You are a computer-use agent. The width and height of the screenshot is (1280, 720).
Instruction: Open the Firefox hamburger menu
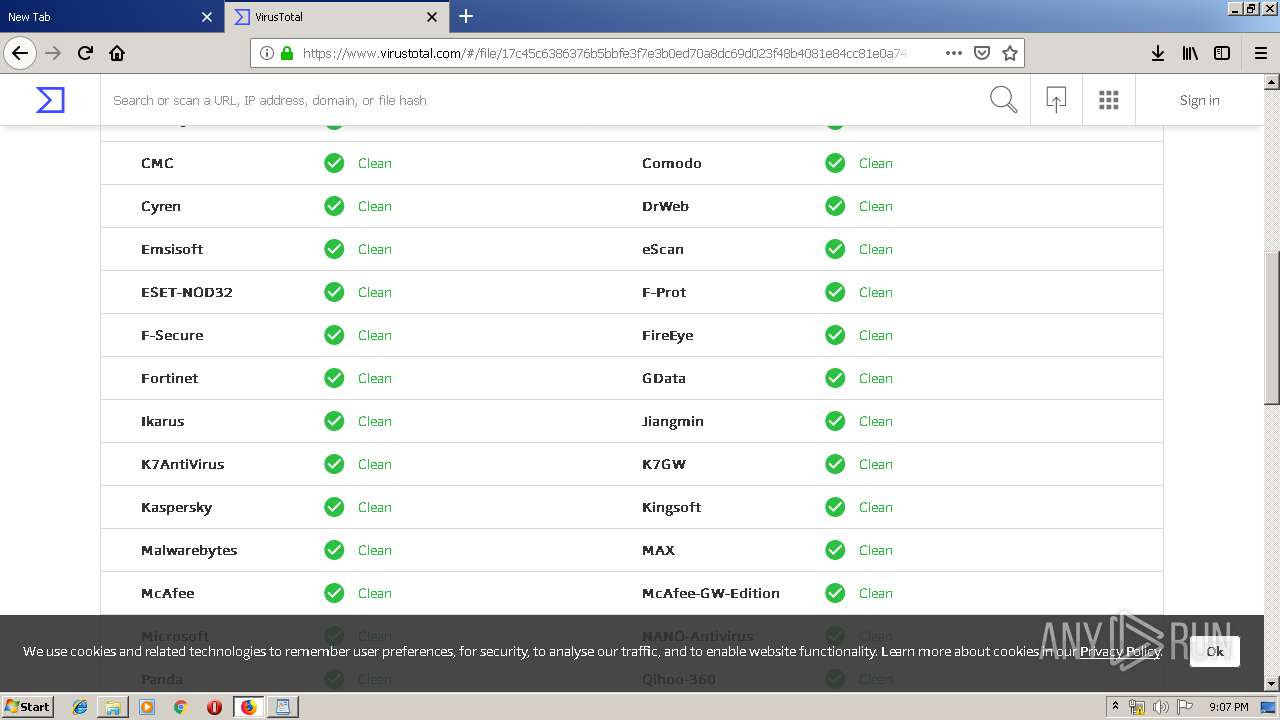1261,53
